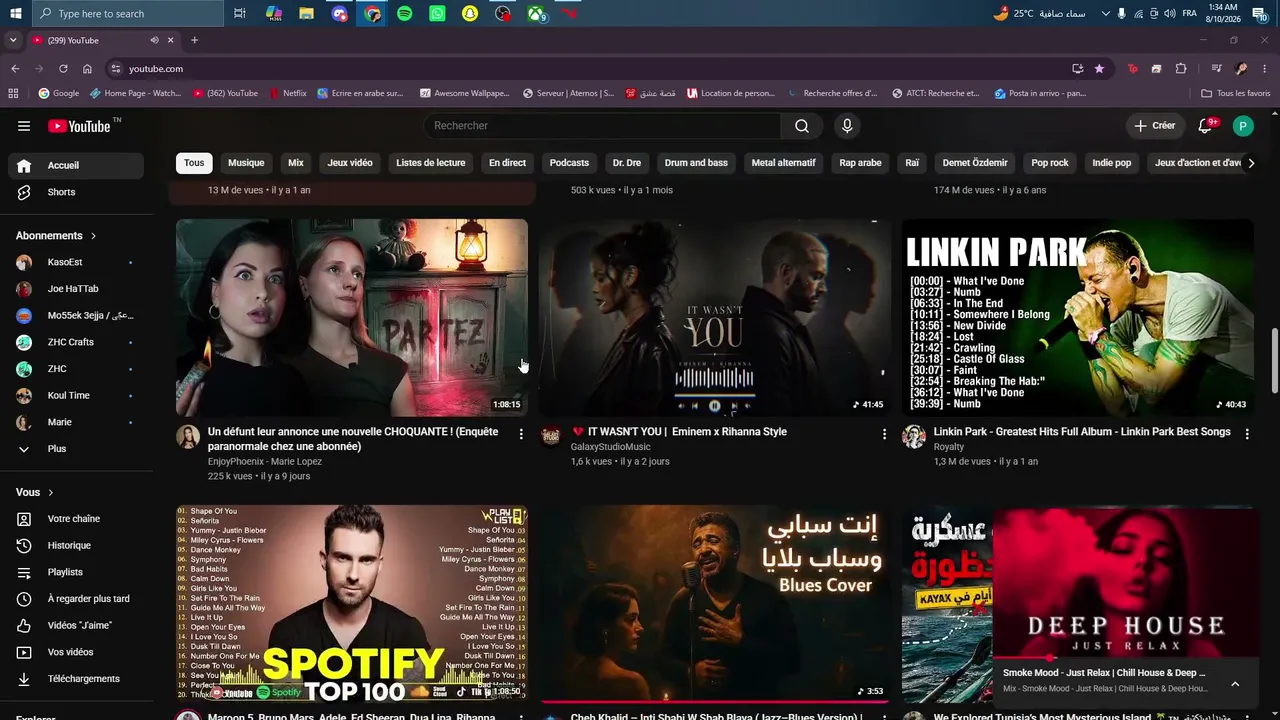
Task: Open Historique in the sidebar
Action: pyautogui.click(x=76, y=545)
